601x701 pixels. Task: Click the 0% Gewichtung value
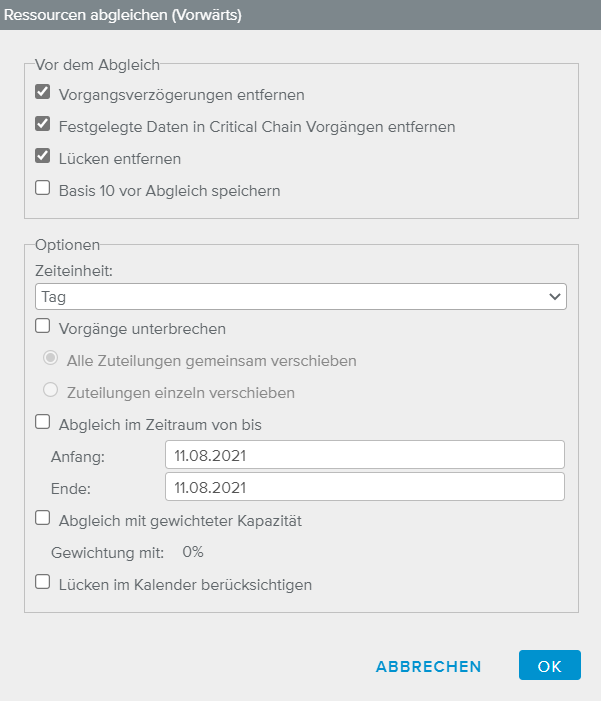pos(193,551)
